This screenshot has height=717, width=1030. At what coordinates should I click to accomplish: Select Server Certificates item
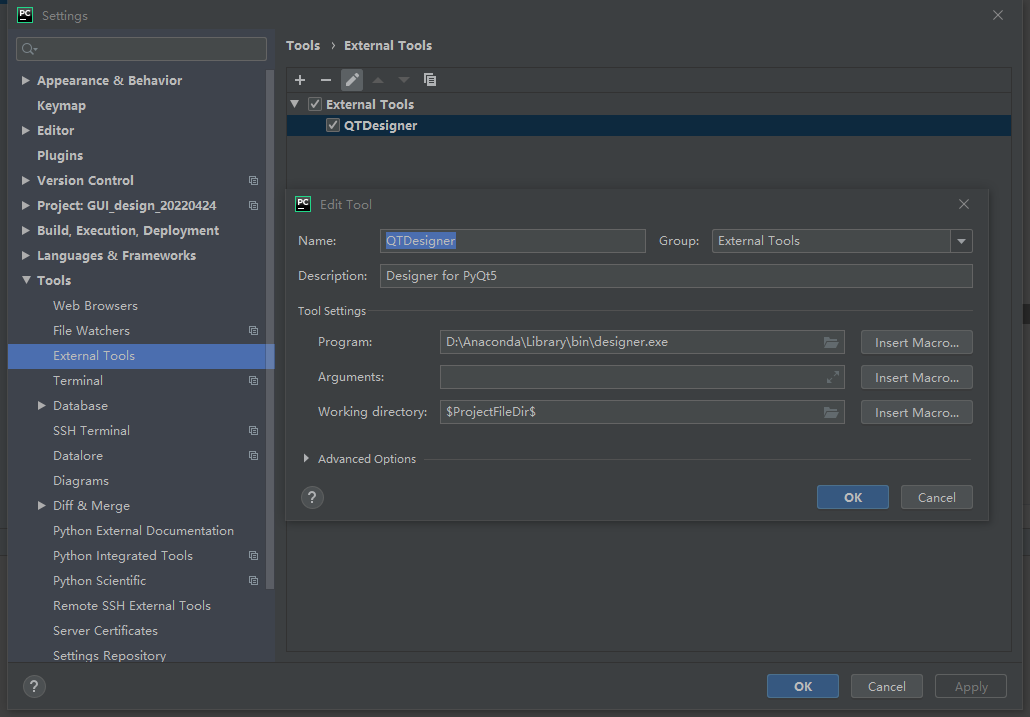click(x=105, y=630)
